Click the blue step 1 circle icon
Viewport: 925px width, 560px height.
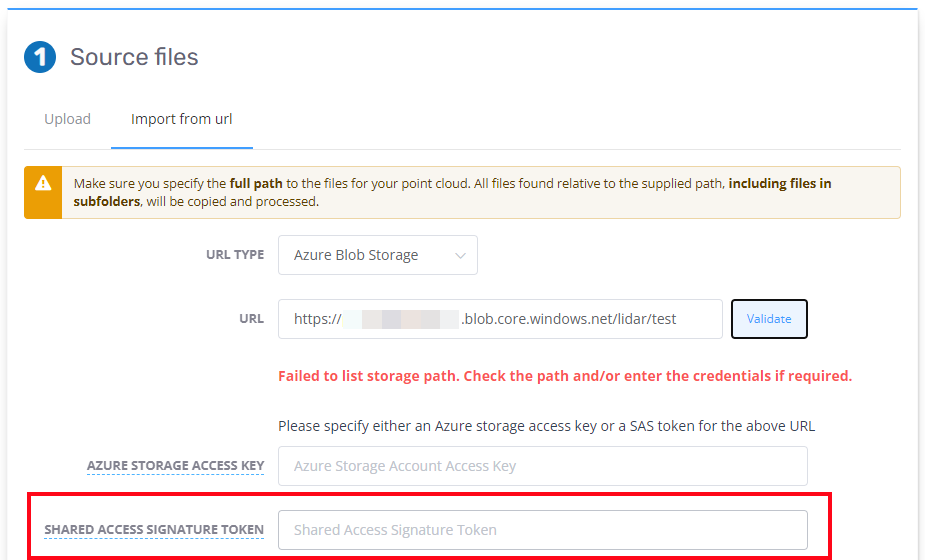[x=40, y=57]
